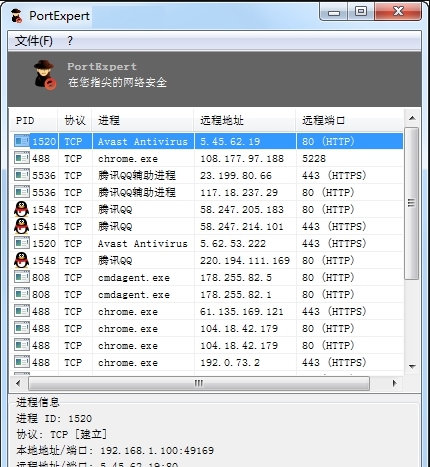The height and width of the screenshot is (467, 430).
Task: Click the icon of the 117.18.237.29 row
Action: (22, 192)
